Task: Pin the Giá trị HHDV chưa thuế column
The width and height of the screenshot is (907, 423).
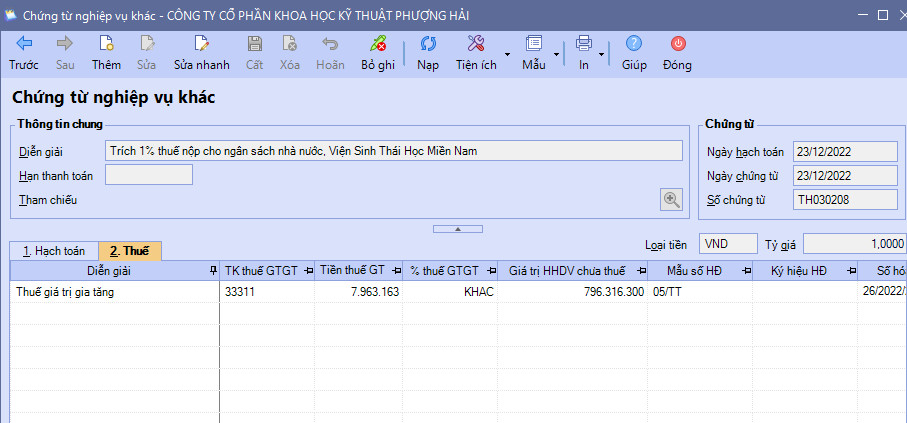Action: (641, 271)
